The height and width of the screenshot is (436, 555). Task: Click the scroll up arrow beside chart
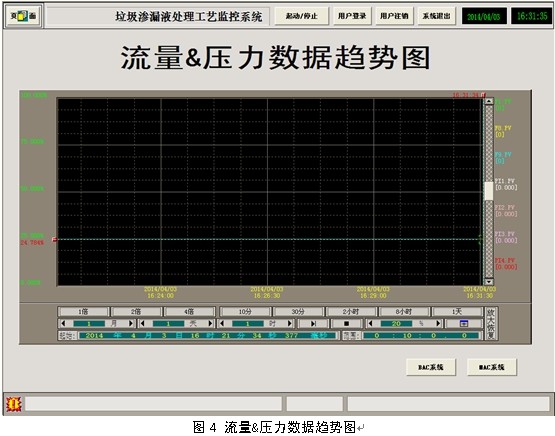(489, 101)
